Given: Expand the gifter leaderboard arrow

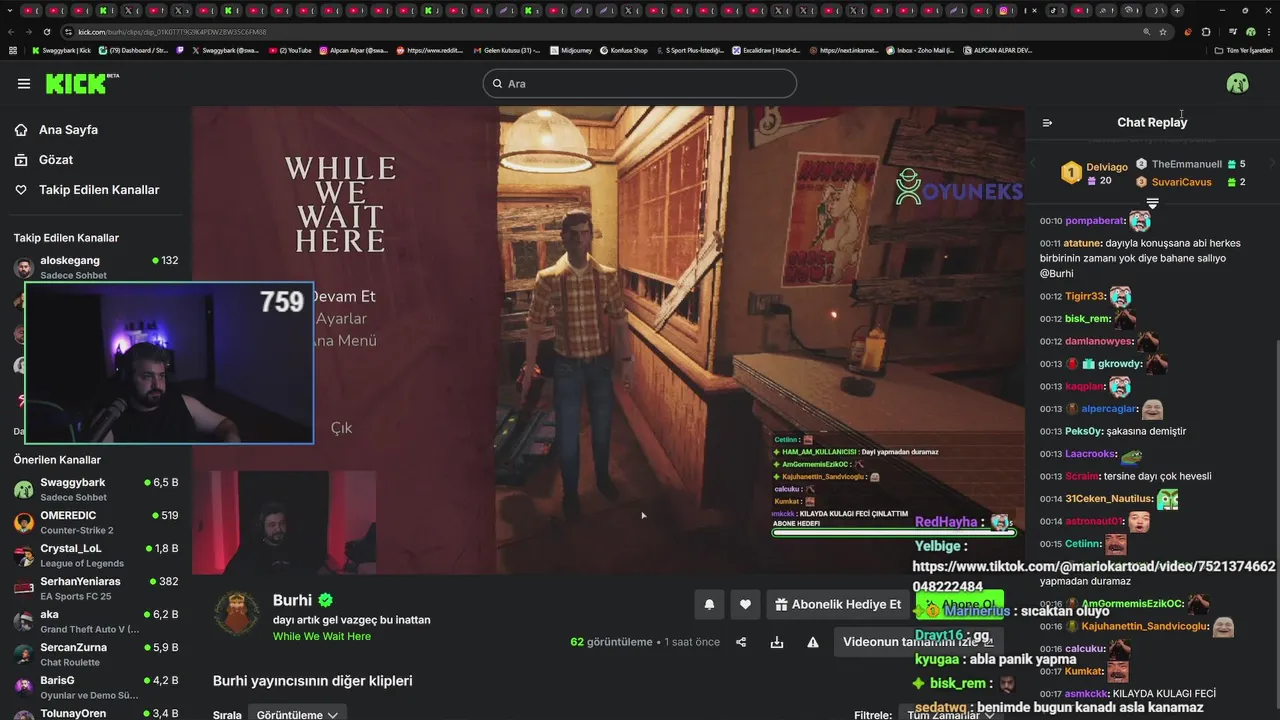Looking at the screenshot, I should point(1152,203).
